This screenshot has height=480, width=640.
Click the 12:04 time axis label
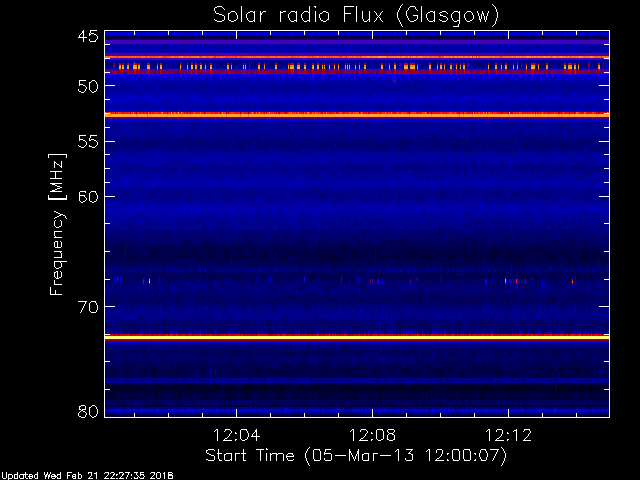click(236, 435)
